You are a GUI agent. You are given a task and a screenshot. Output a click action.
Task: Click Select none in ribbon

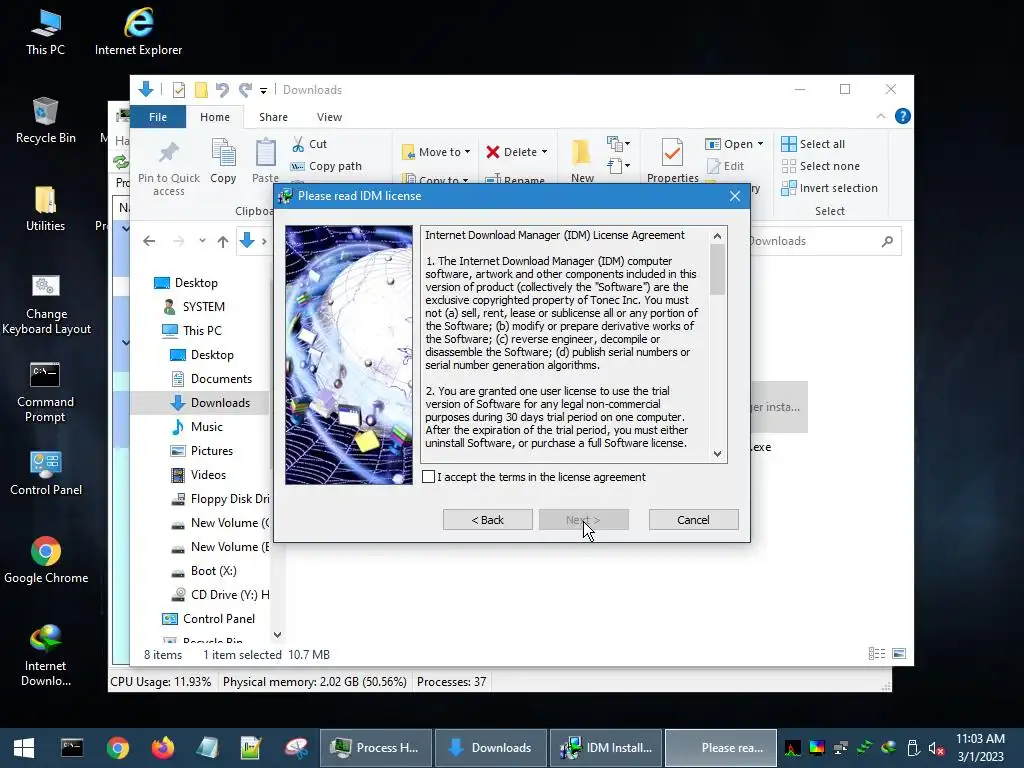(x=820, y=166)
